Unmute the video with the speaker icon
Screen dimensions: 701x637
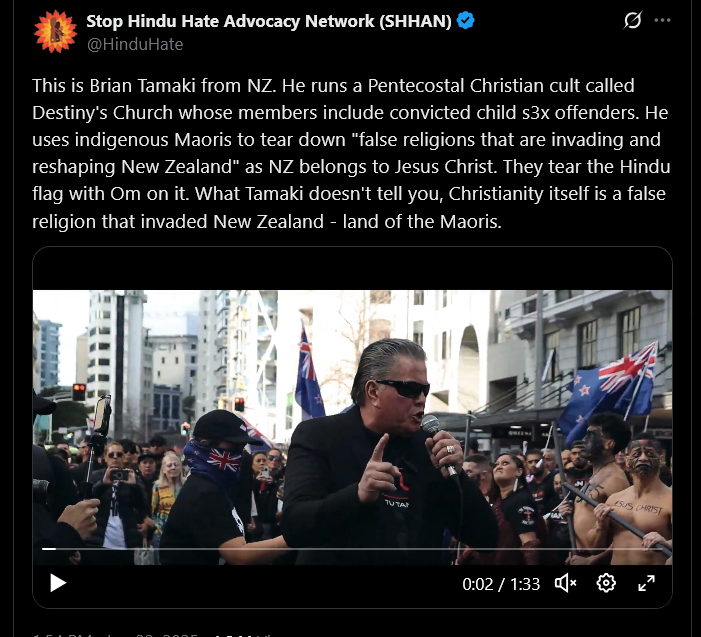tap(566, 583)
